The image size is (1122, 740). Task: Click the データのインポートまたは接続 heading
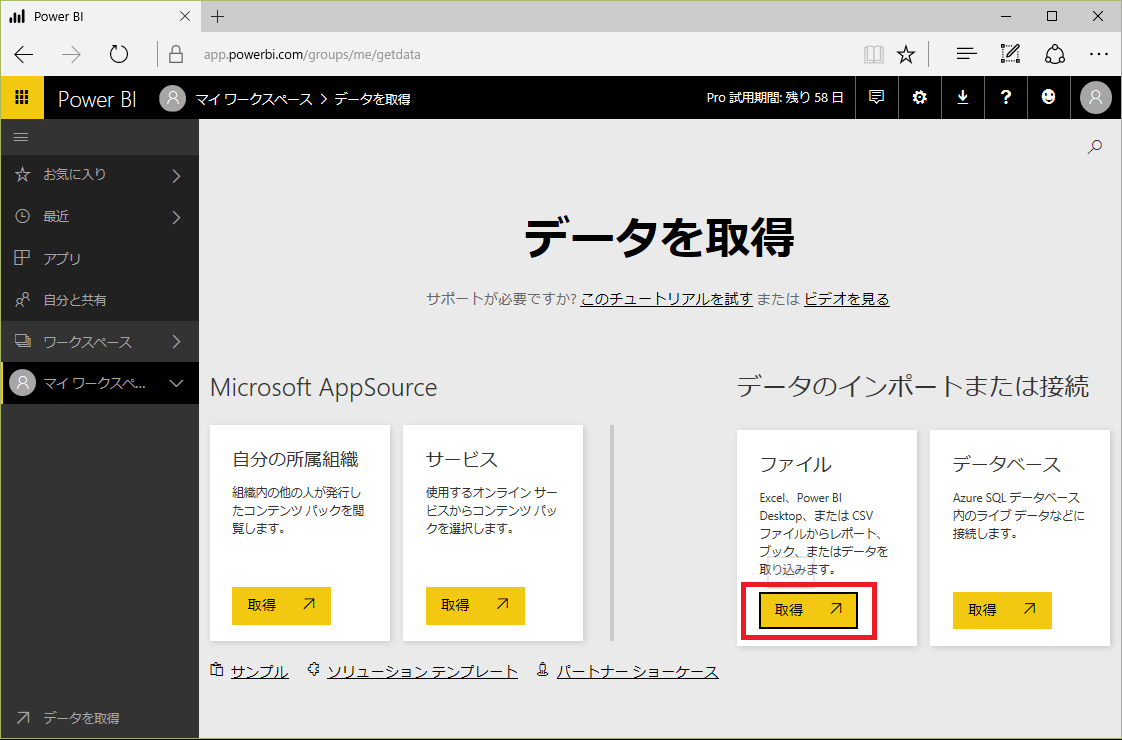tap(912, 386)
